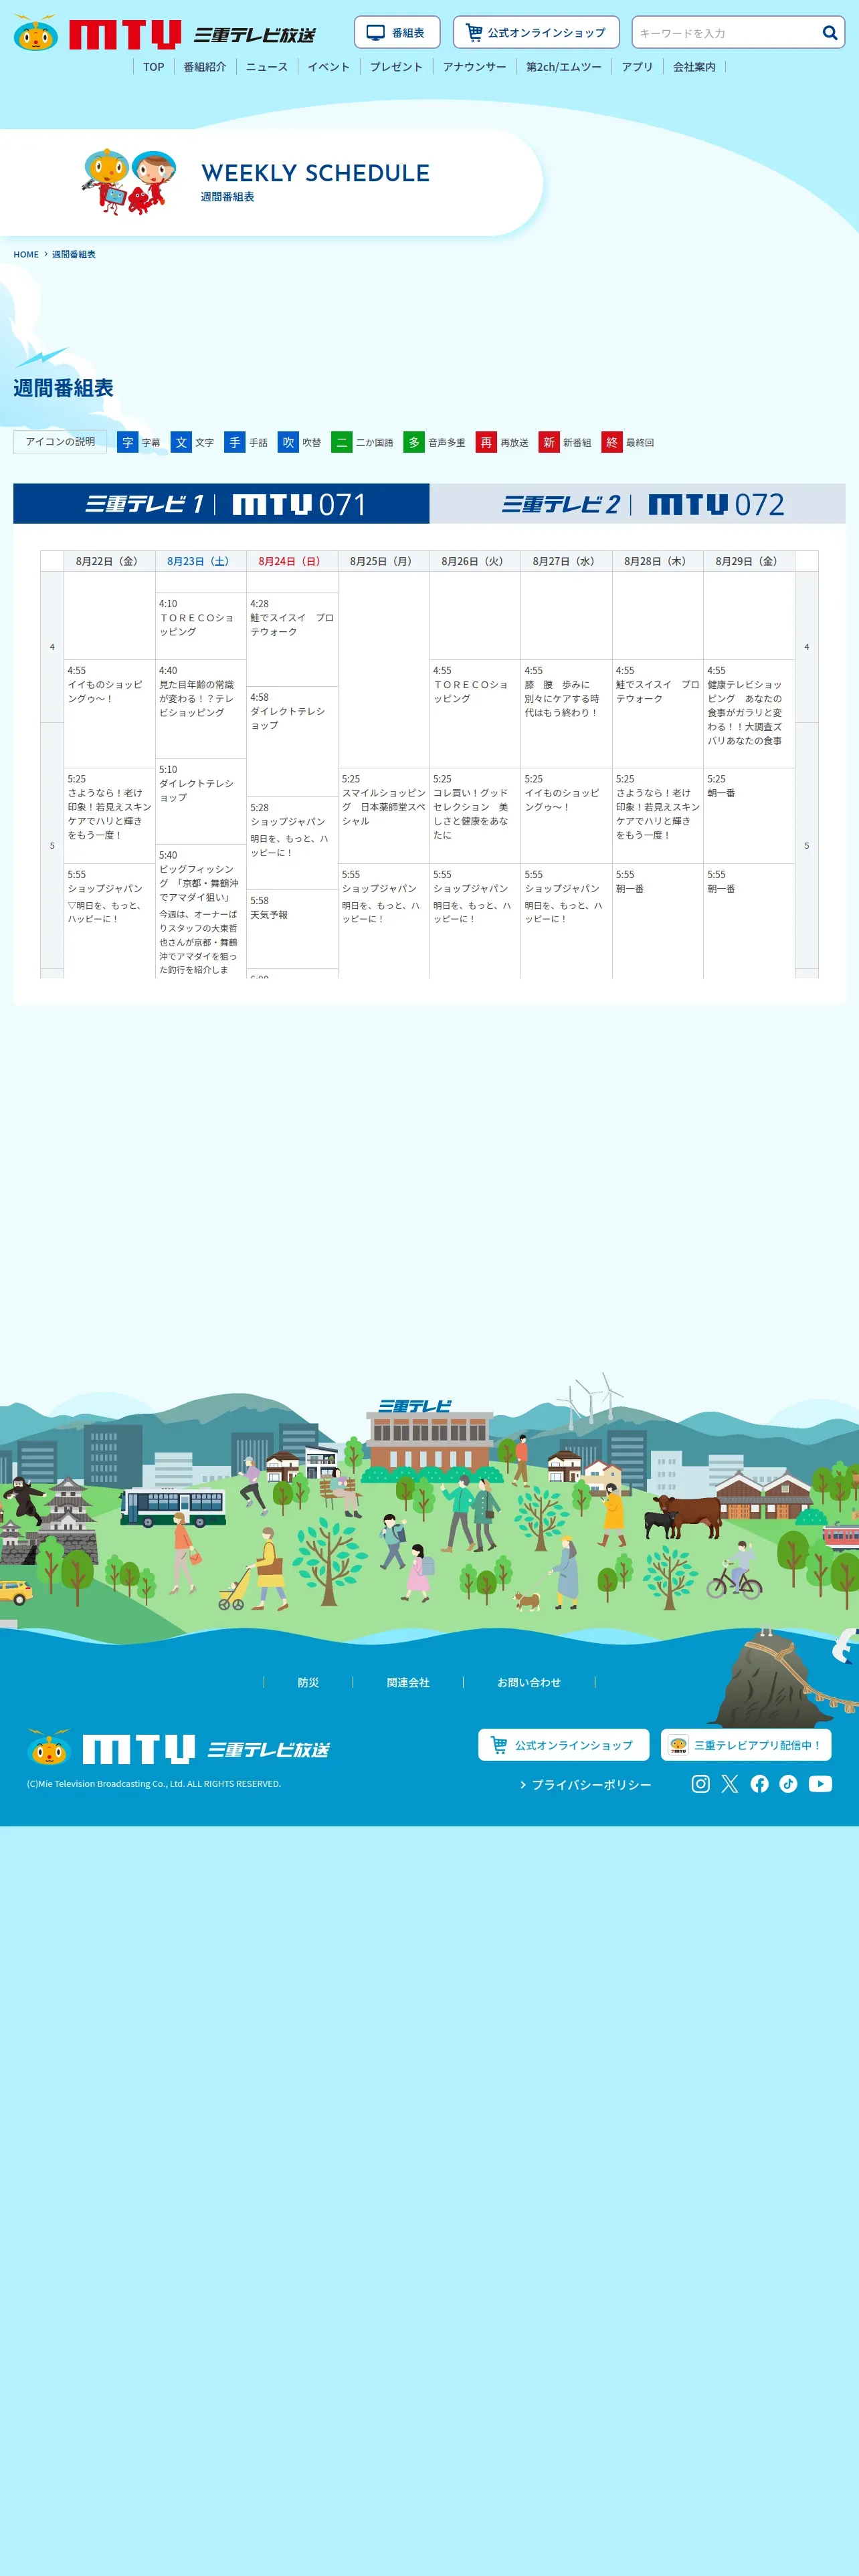Viewport: 859px width, 2576px height.
Task: Click header 公式オンラインショップ button
Action: pyautogui.click(x=536, y=33)
